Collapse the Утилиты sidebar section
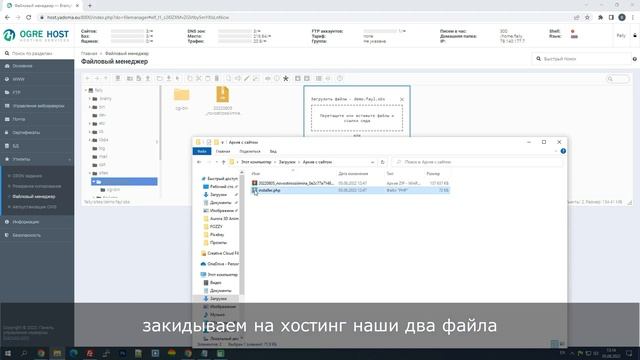640x360 pixels. point(37,159)
